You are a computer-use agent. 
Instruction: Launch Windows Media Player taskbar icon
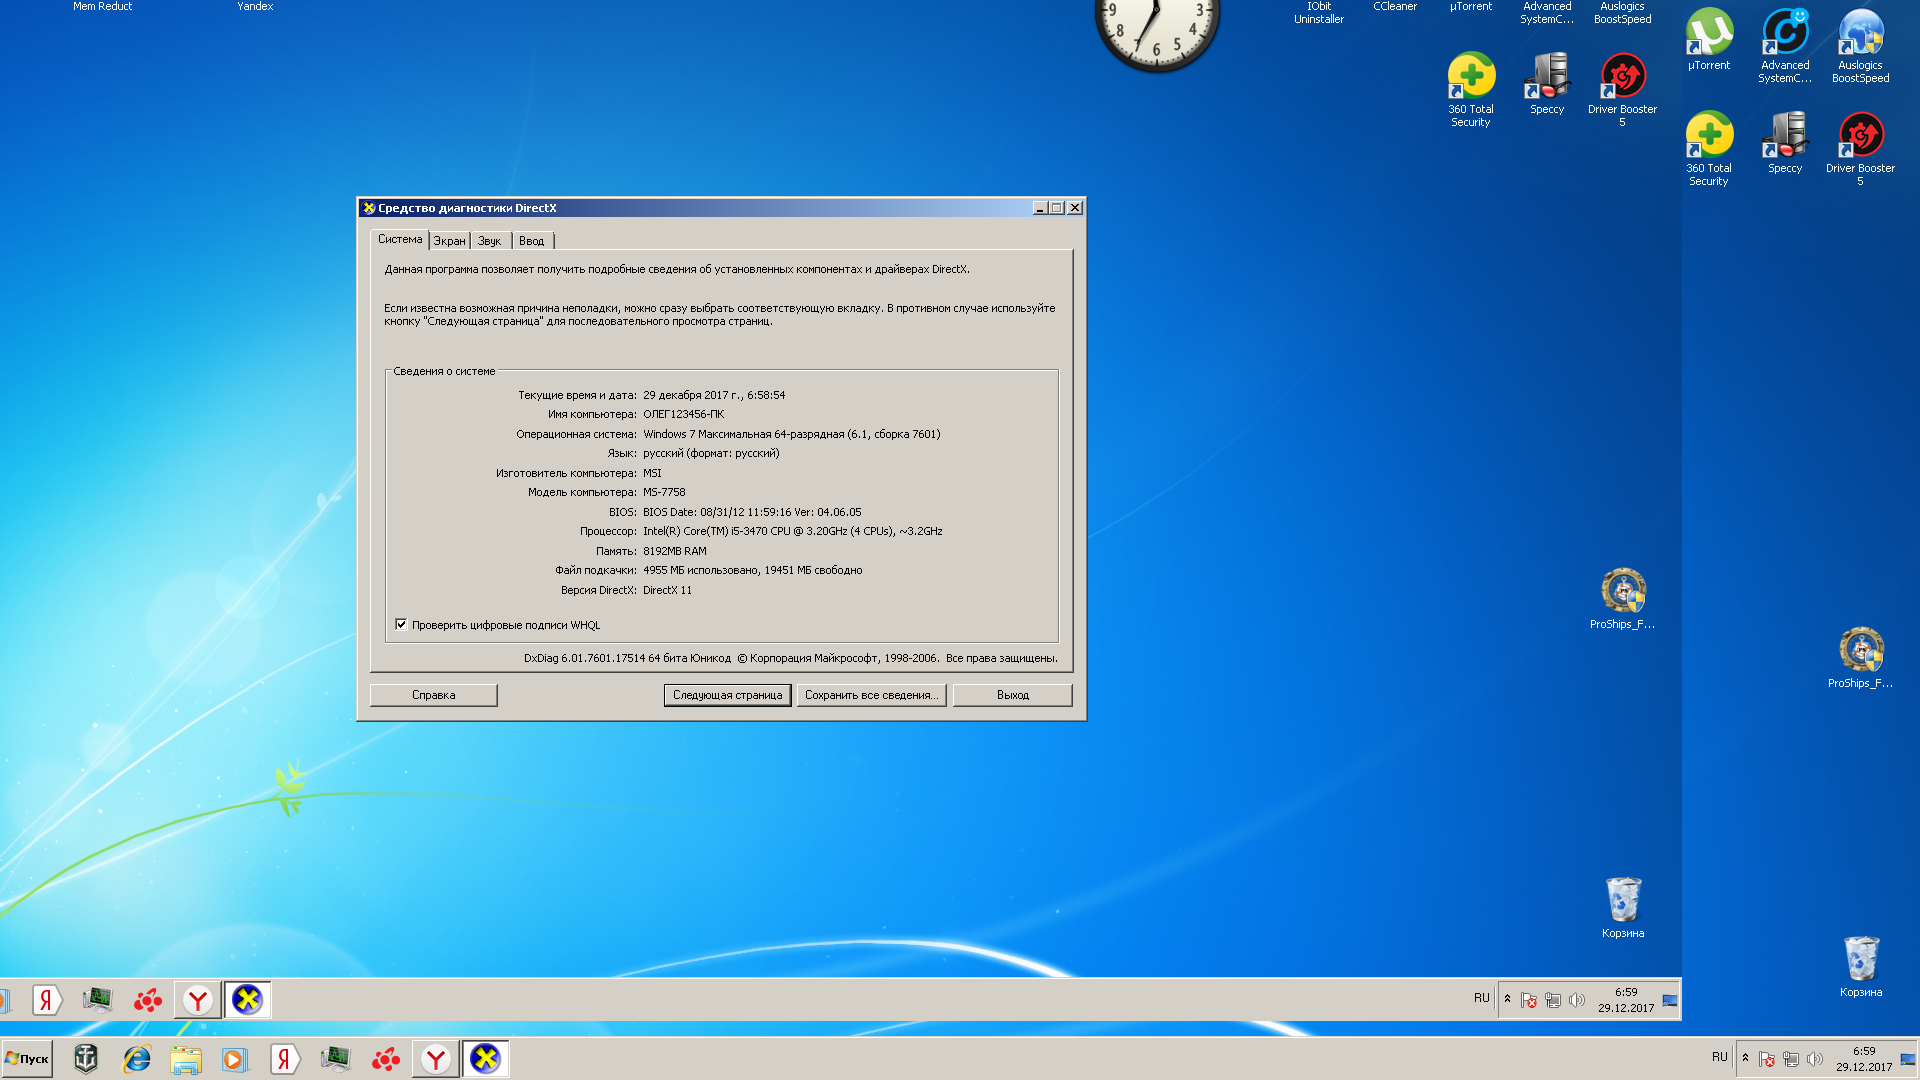(x=235, y=1059)
